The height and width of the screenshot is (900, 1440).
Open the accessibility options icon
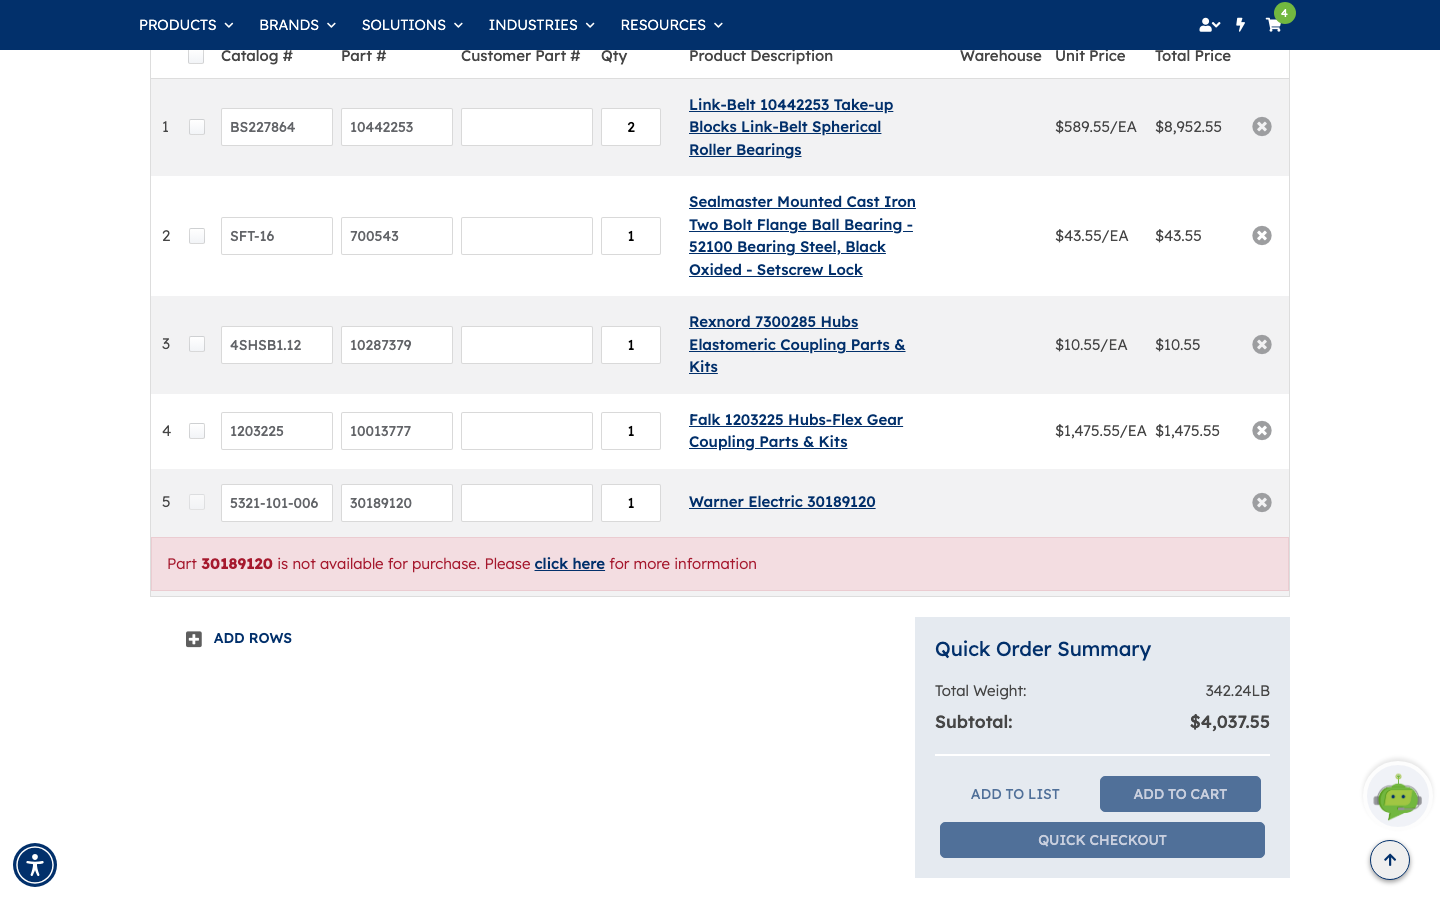click(x=35, y=865)
